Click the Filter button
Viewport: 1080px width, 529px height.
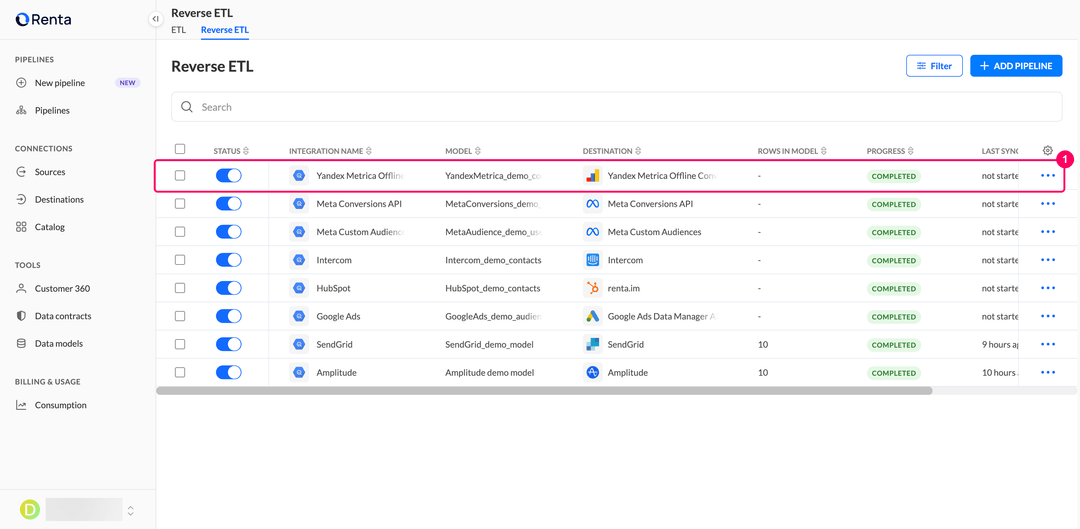[x=934, y=66]
